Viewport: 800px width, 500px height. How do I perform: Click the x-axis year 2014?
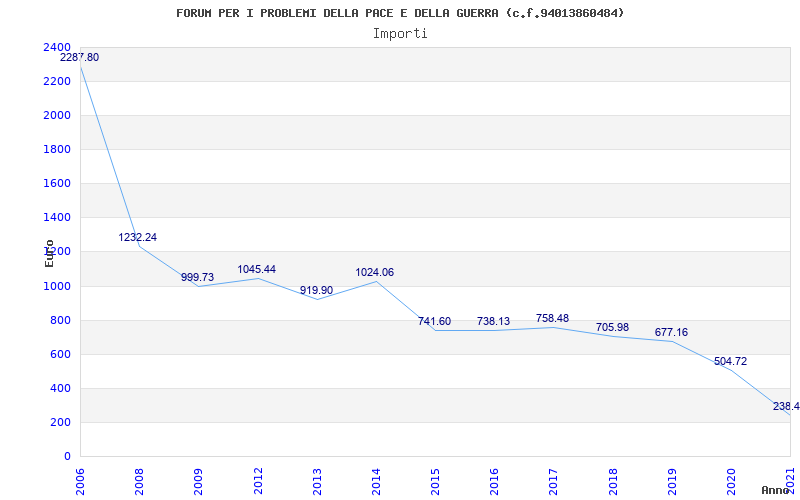[377, 482]
